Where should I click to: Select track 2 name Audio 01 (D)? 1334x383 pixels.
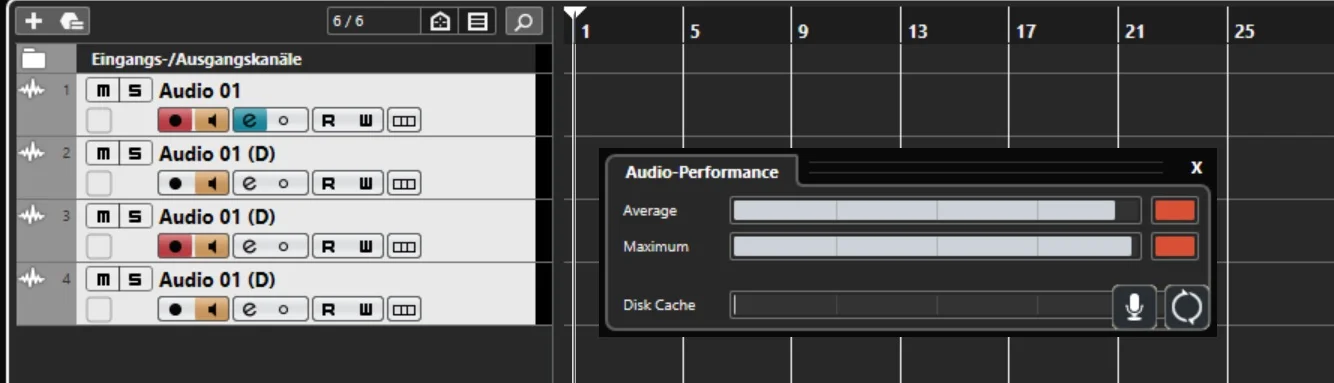[217, 154]
